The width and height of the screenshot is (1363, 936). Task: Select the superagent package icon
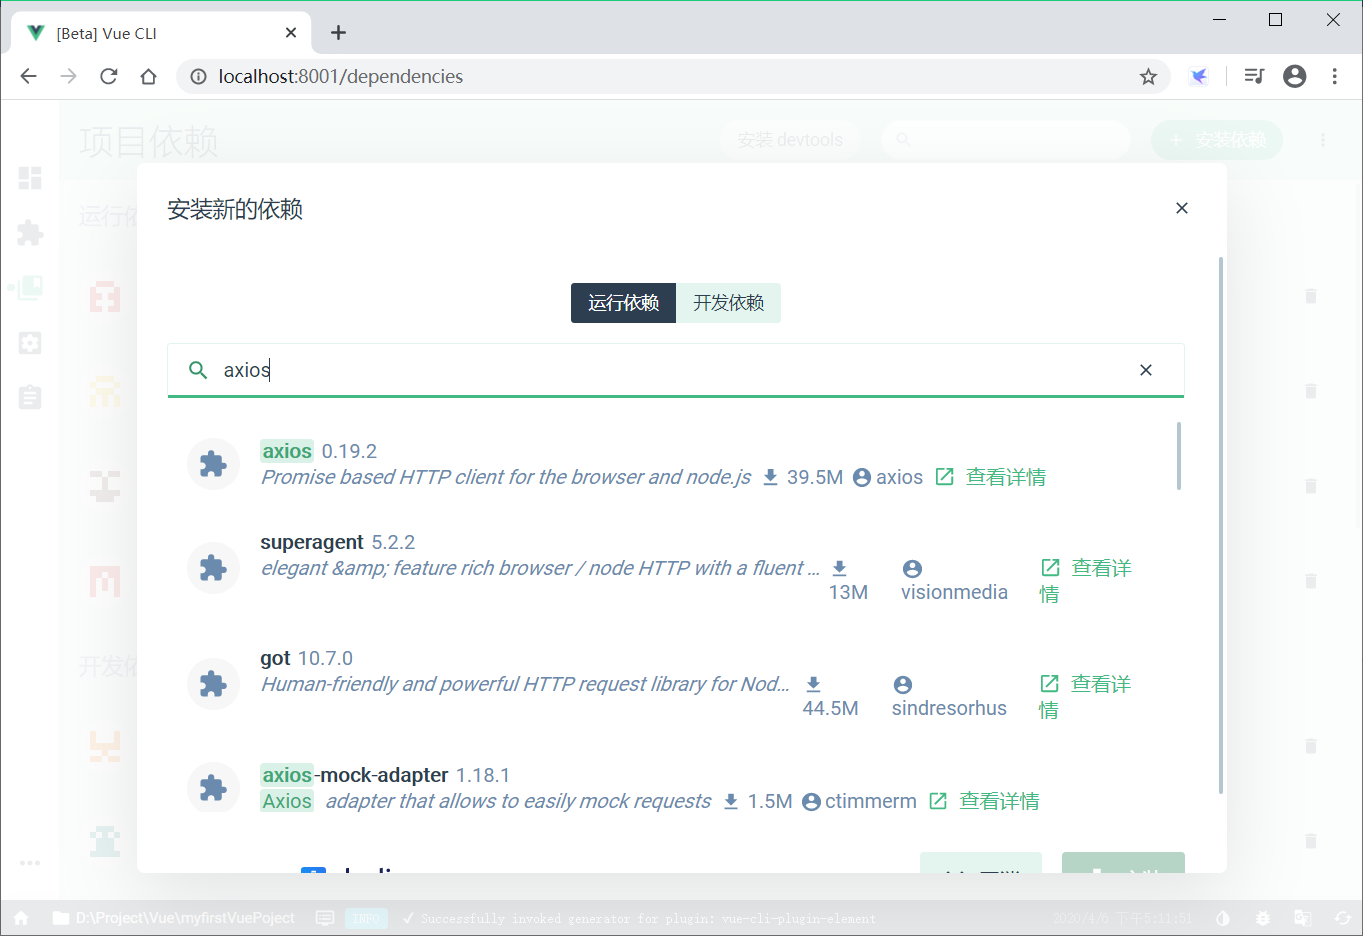pyautogui.click(x=213, y=568)
